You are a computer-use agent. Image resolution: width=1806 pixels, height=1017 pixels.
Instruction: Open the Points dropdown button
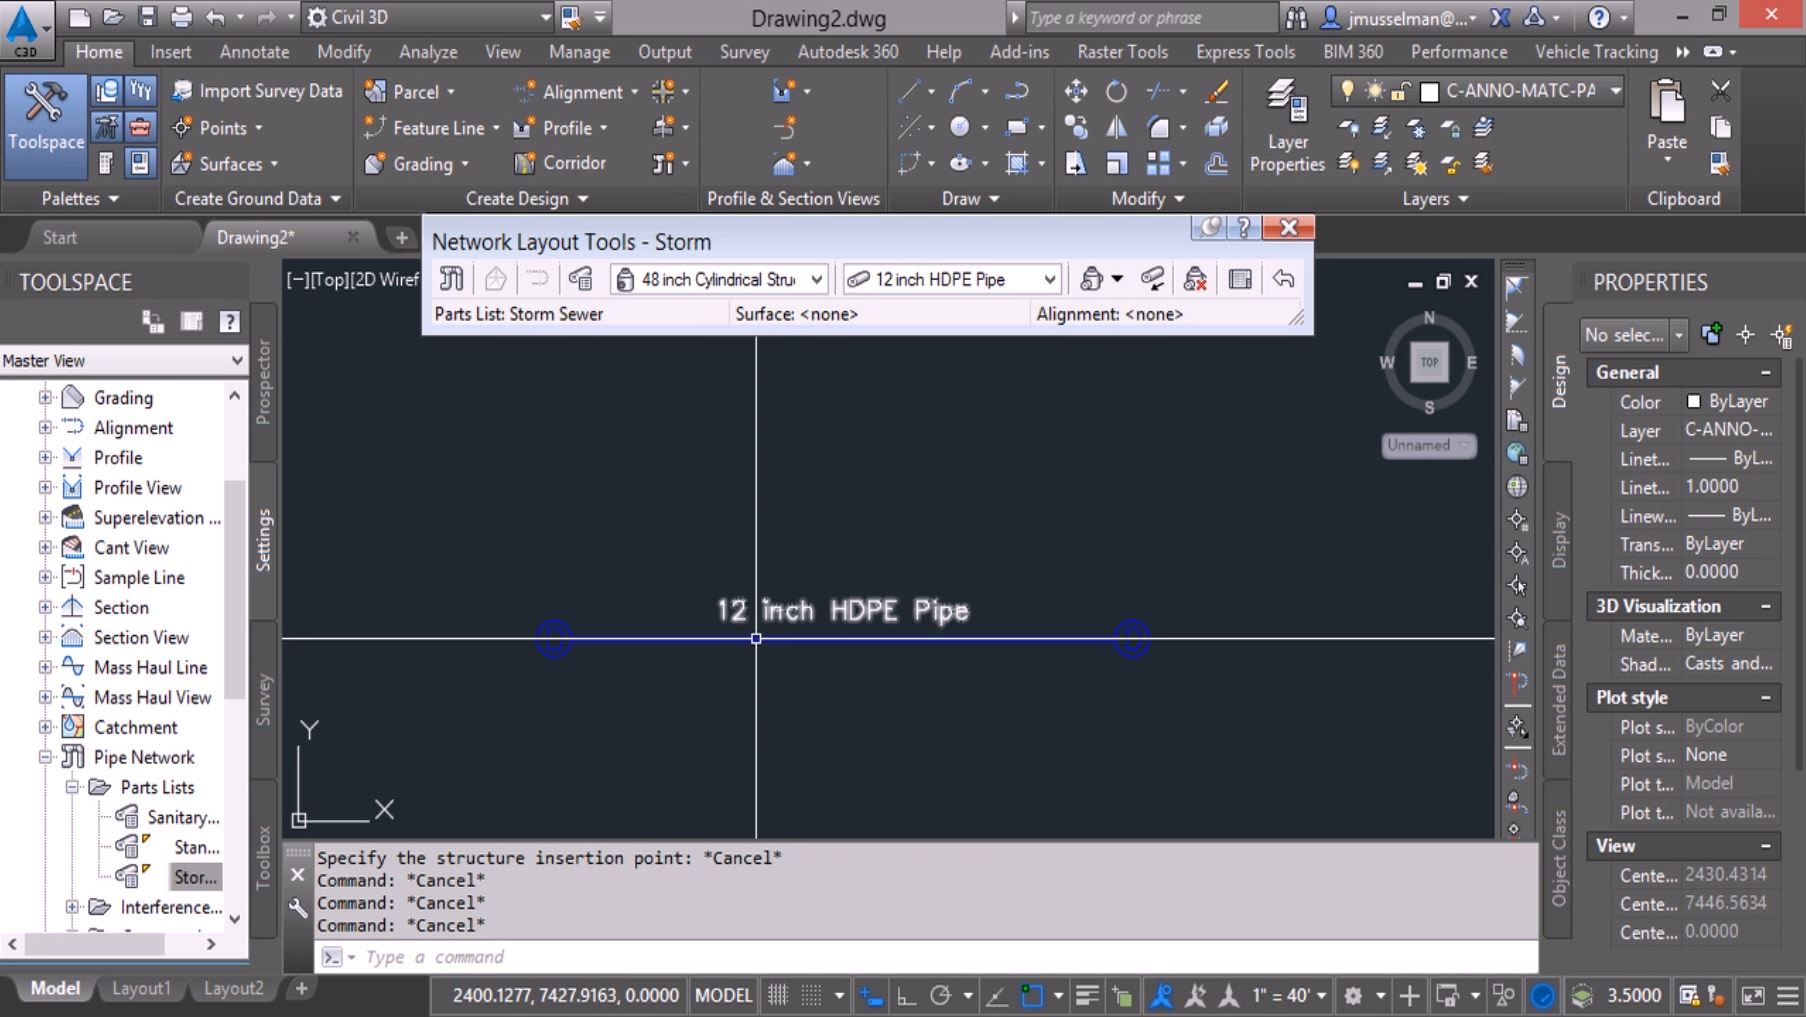218,128
